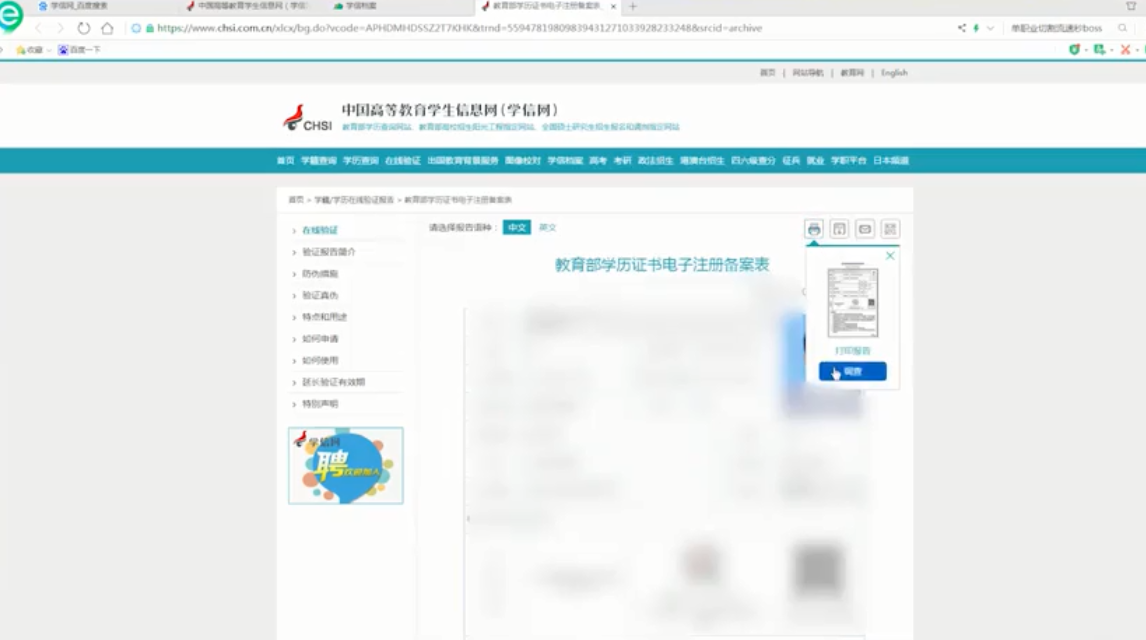Open 港澳台招生 in navigation bar

702,161
